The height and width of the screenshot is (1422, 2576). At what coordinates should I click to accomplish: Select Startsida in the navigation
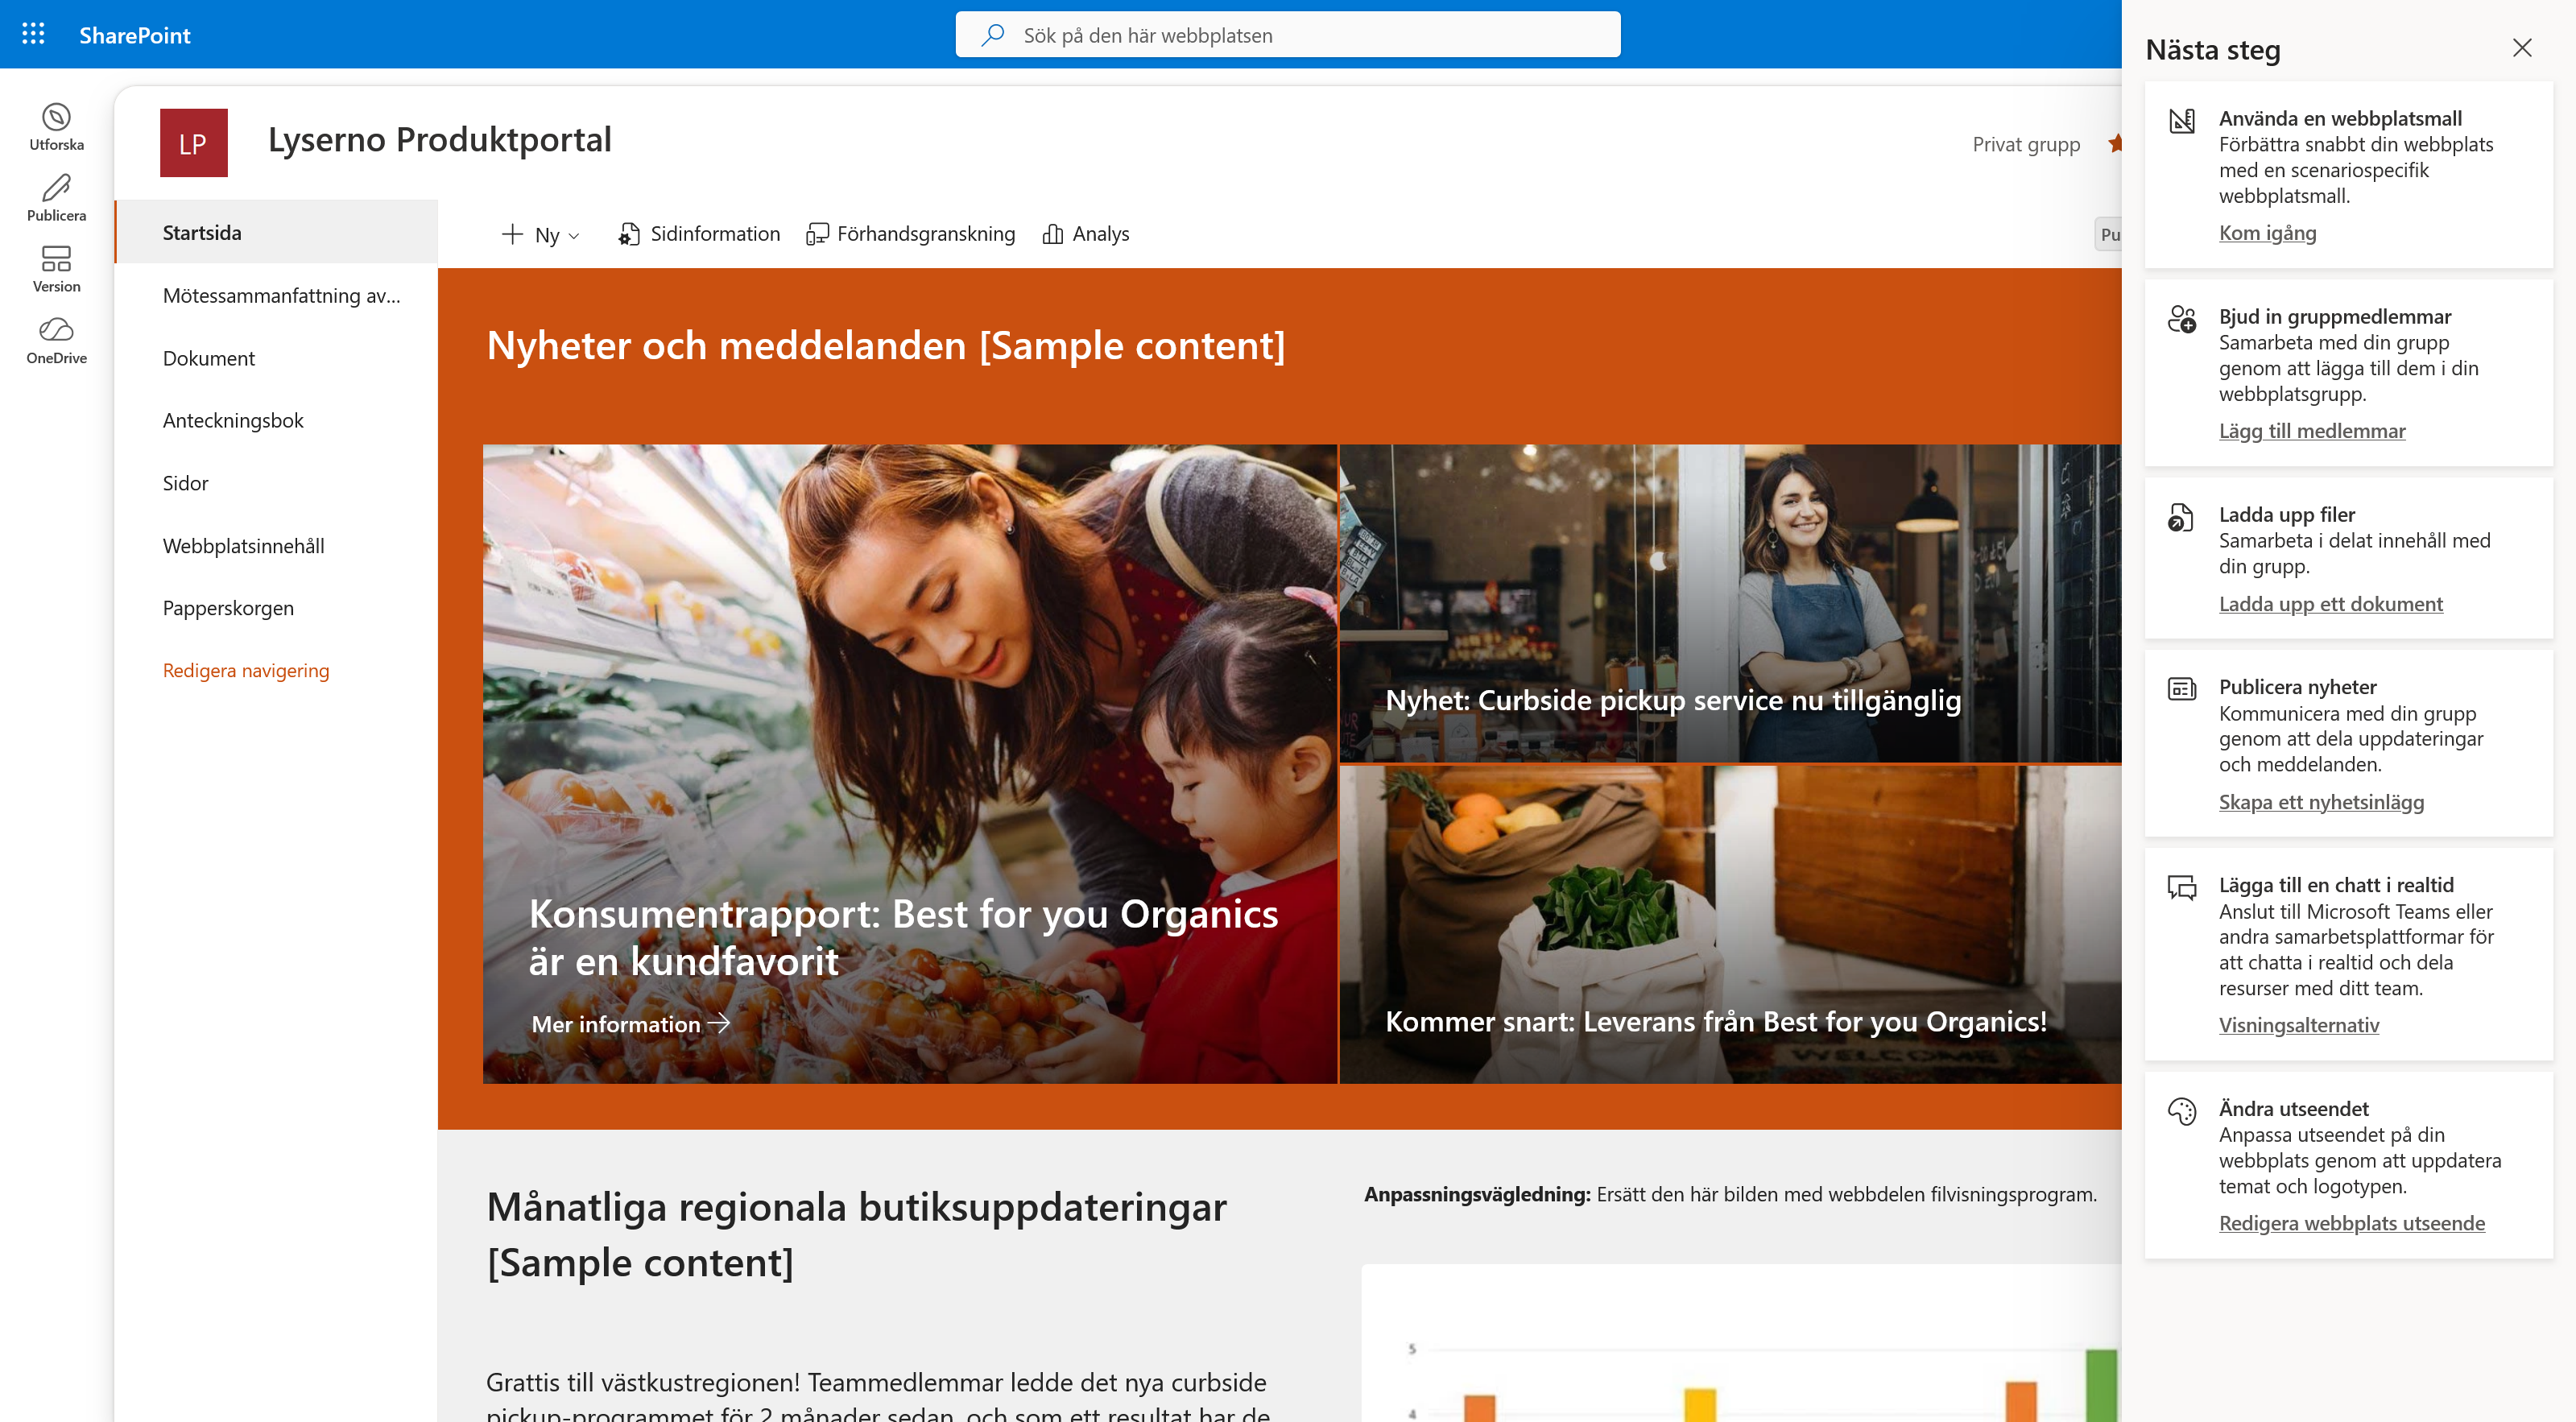[x=276, y=232]
